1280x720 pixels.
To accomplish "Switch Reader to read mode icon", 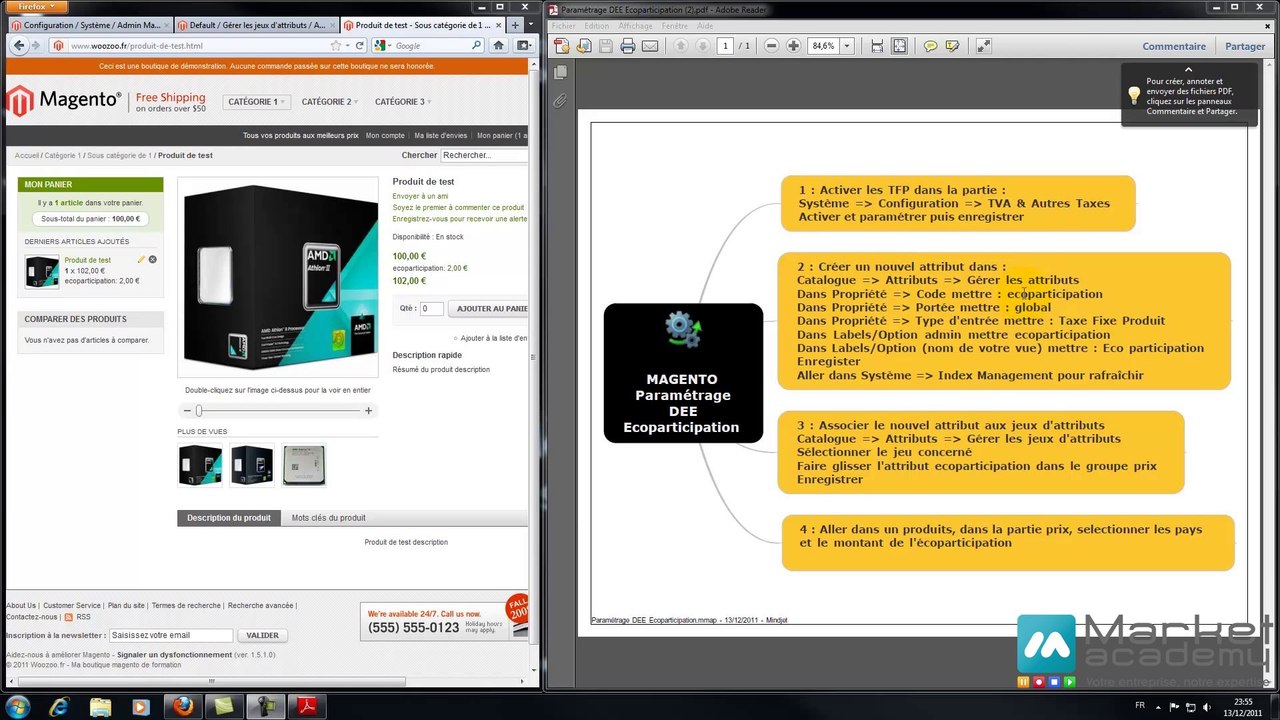I will tap(983, 46).
